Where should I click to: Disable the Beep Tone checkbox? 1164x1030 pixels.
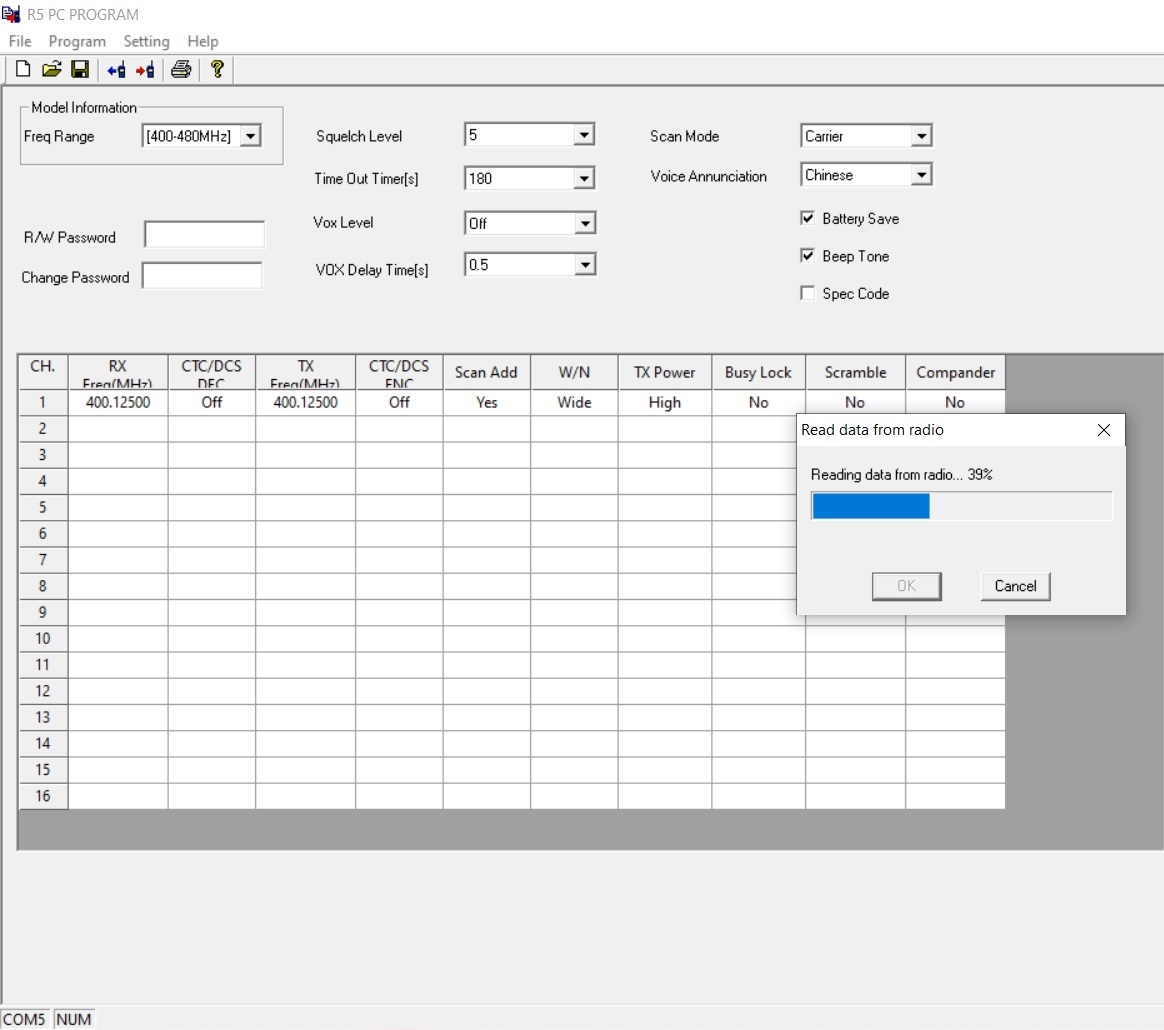(808, 255)
